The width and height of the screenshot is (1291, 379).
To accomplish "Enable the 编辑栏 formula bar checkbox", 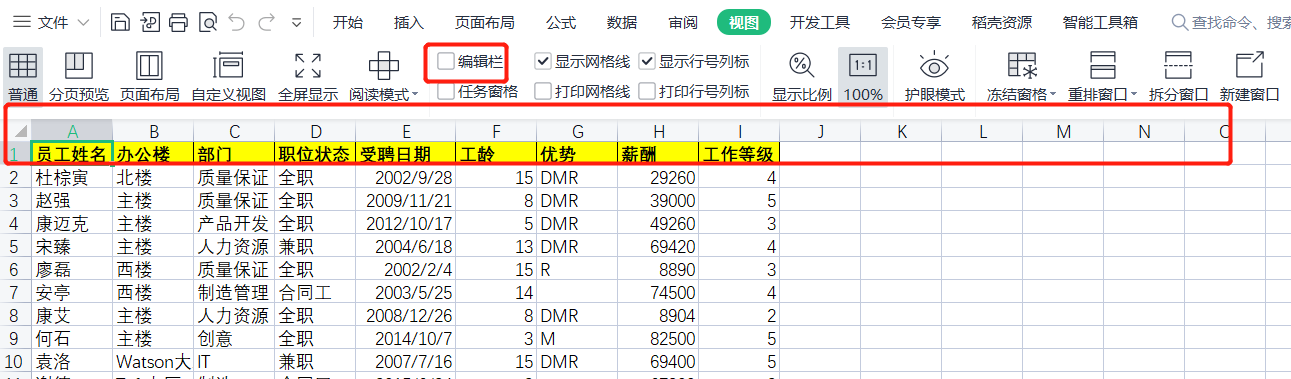I will point(446,62).
